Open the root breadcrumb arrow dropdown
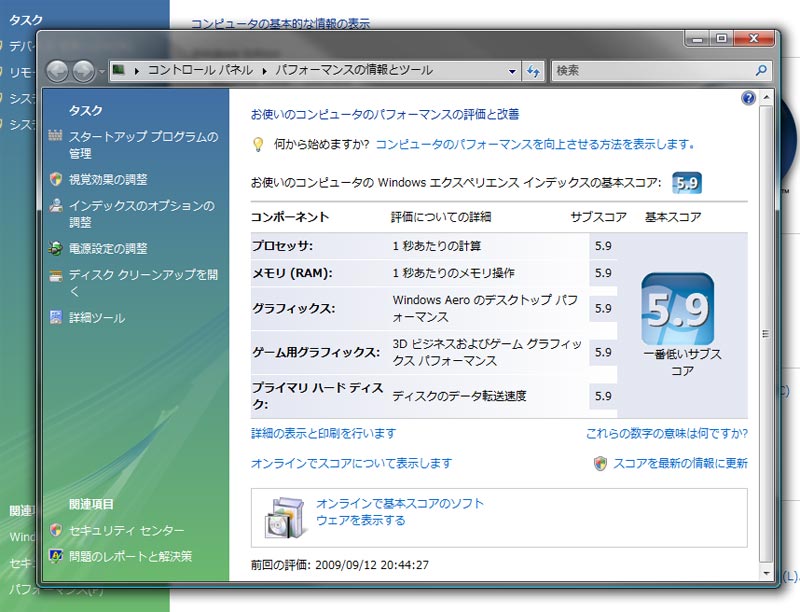 137,71
